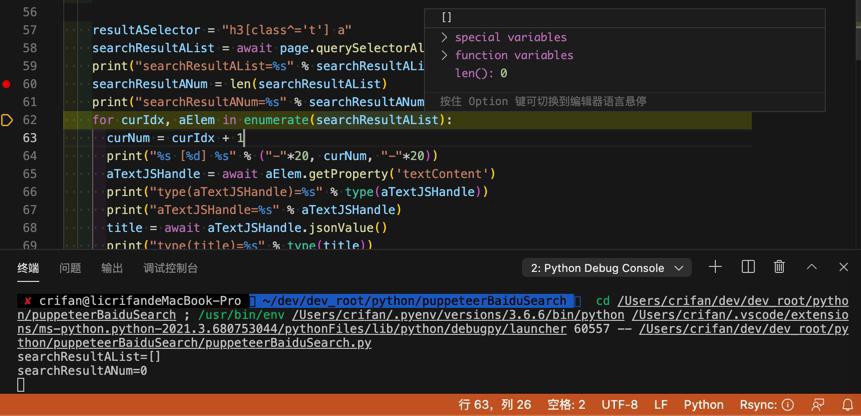Open notifications bell in status bar
Viewport: 861px width, 416px height.
(x=847, y=405)
